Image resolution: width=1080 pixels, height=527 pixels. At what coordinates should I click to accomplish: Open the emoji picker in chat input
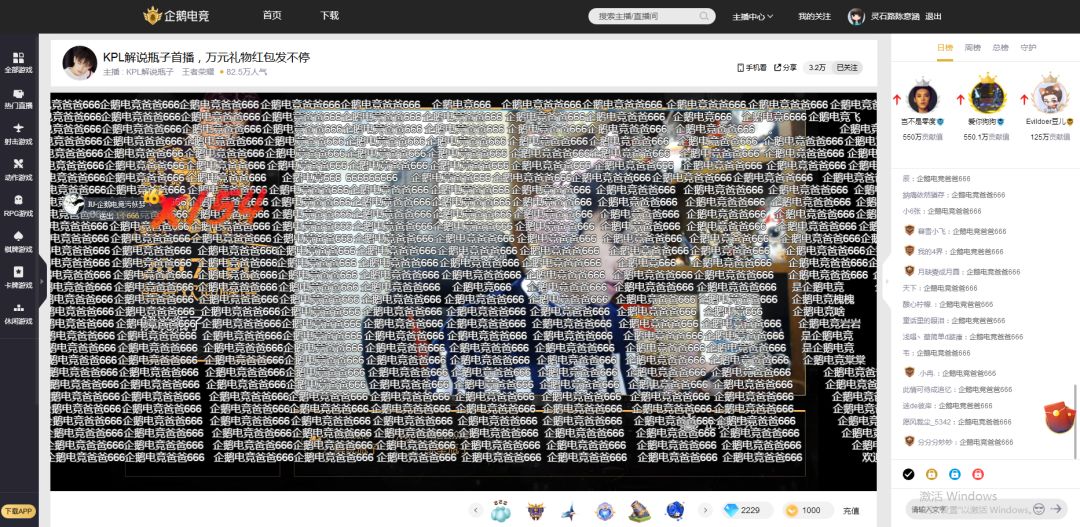tap(1039, 509)
